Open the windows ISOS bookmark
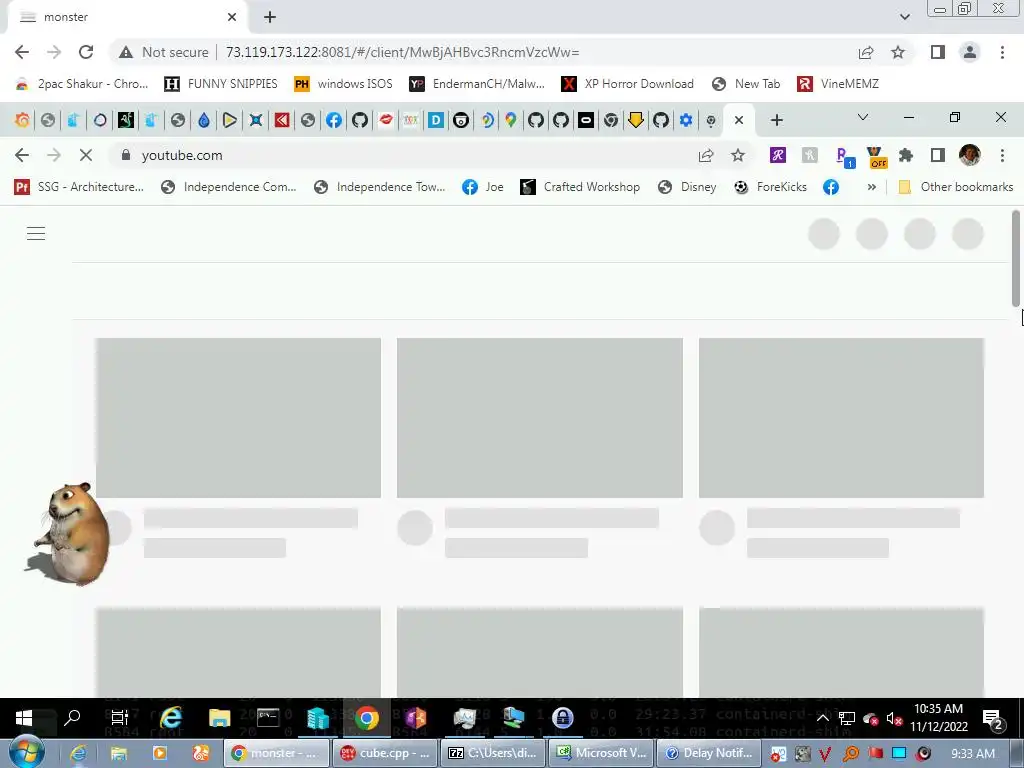Viewport: 1024px width, 768px height. coord(344,84)
